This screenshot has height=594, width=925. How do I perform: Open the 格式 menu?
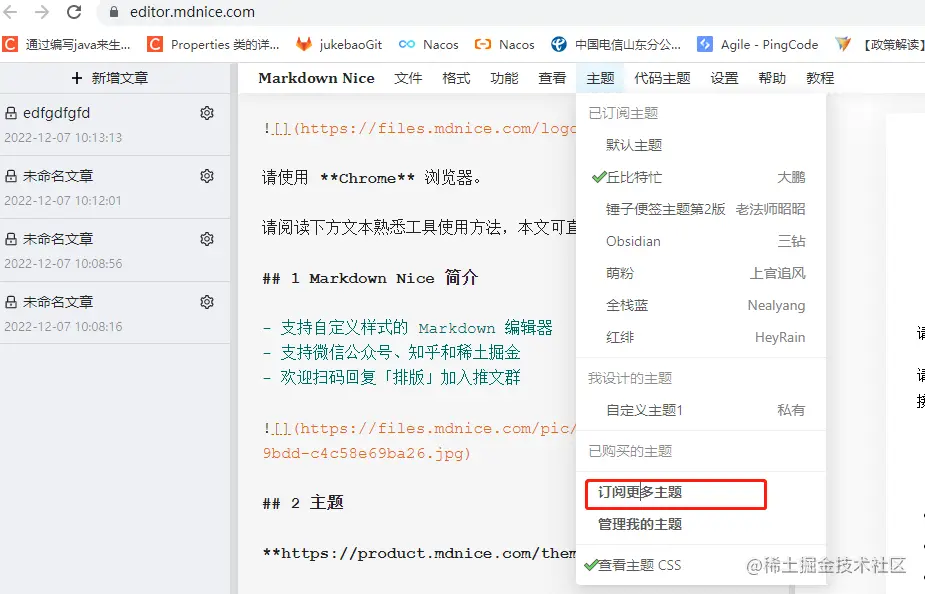(x=456, y=78)
